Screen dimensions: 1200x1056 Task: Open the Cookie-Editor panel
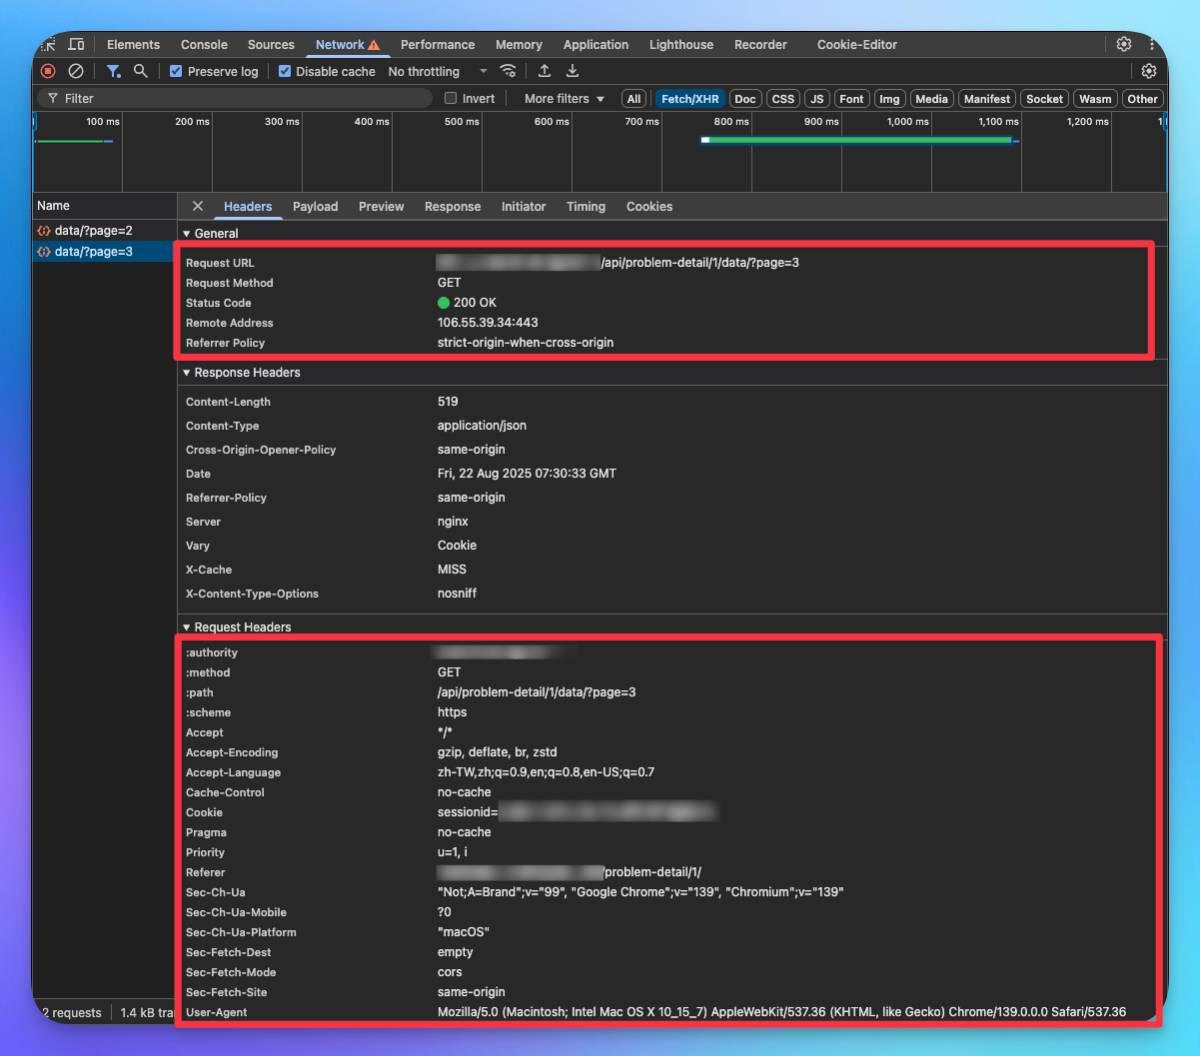click(857, 45)
